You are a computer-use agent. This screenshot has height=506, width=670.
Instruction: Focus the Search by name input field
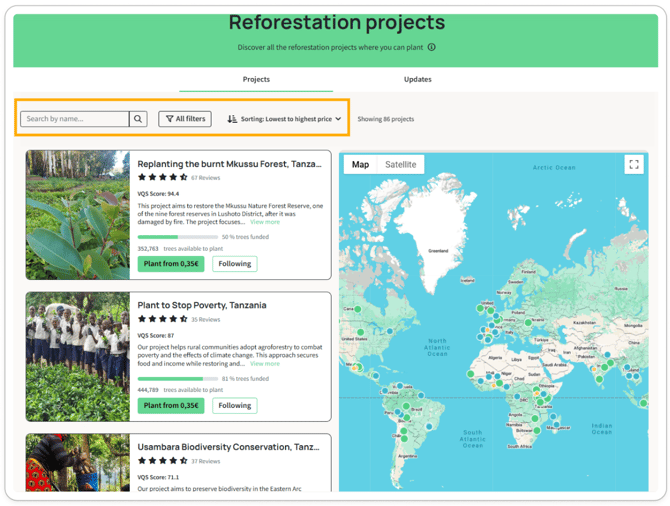[74, 119]
